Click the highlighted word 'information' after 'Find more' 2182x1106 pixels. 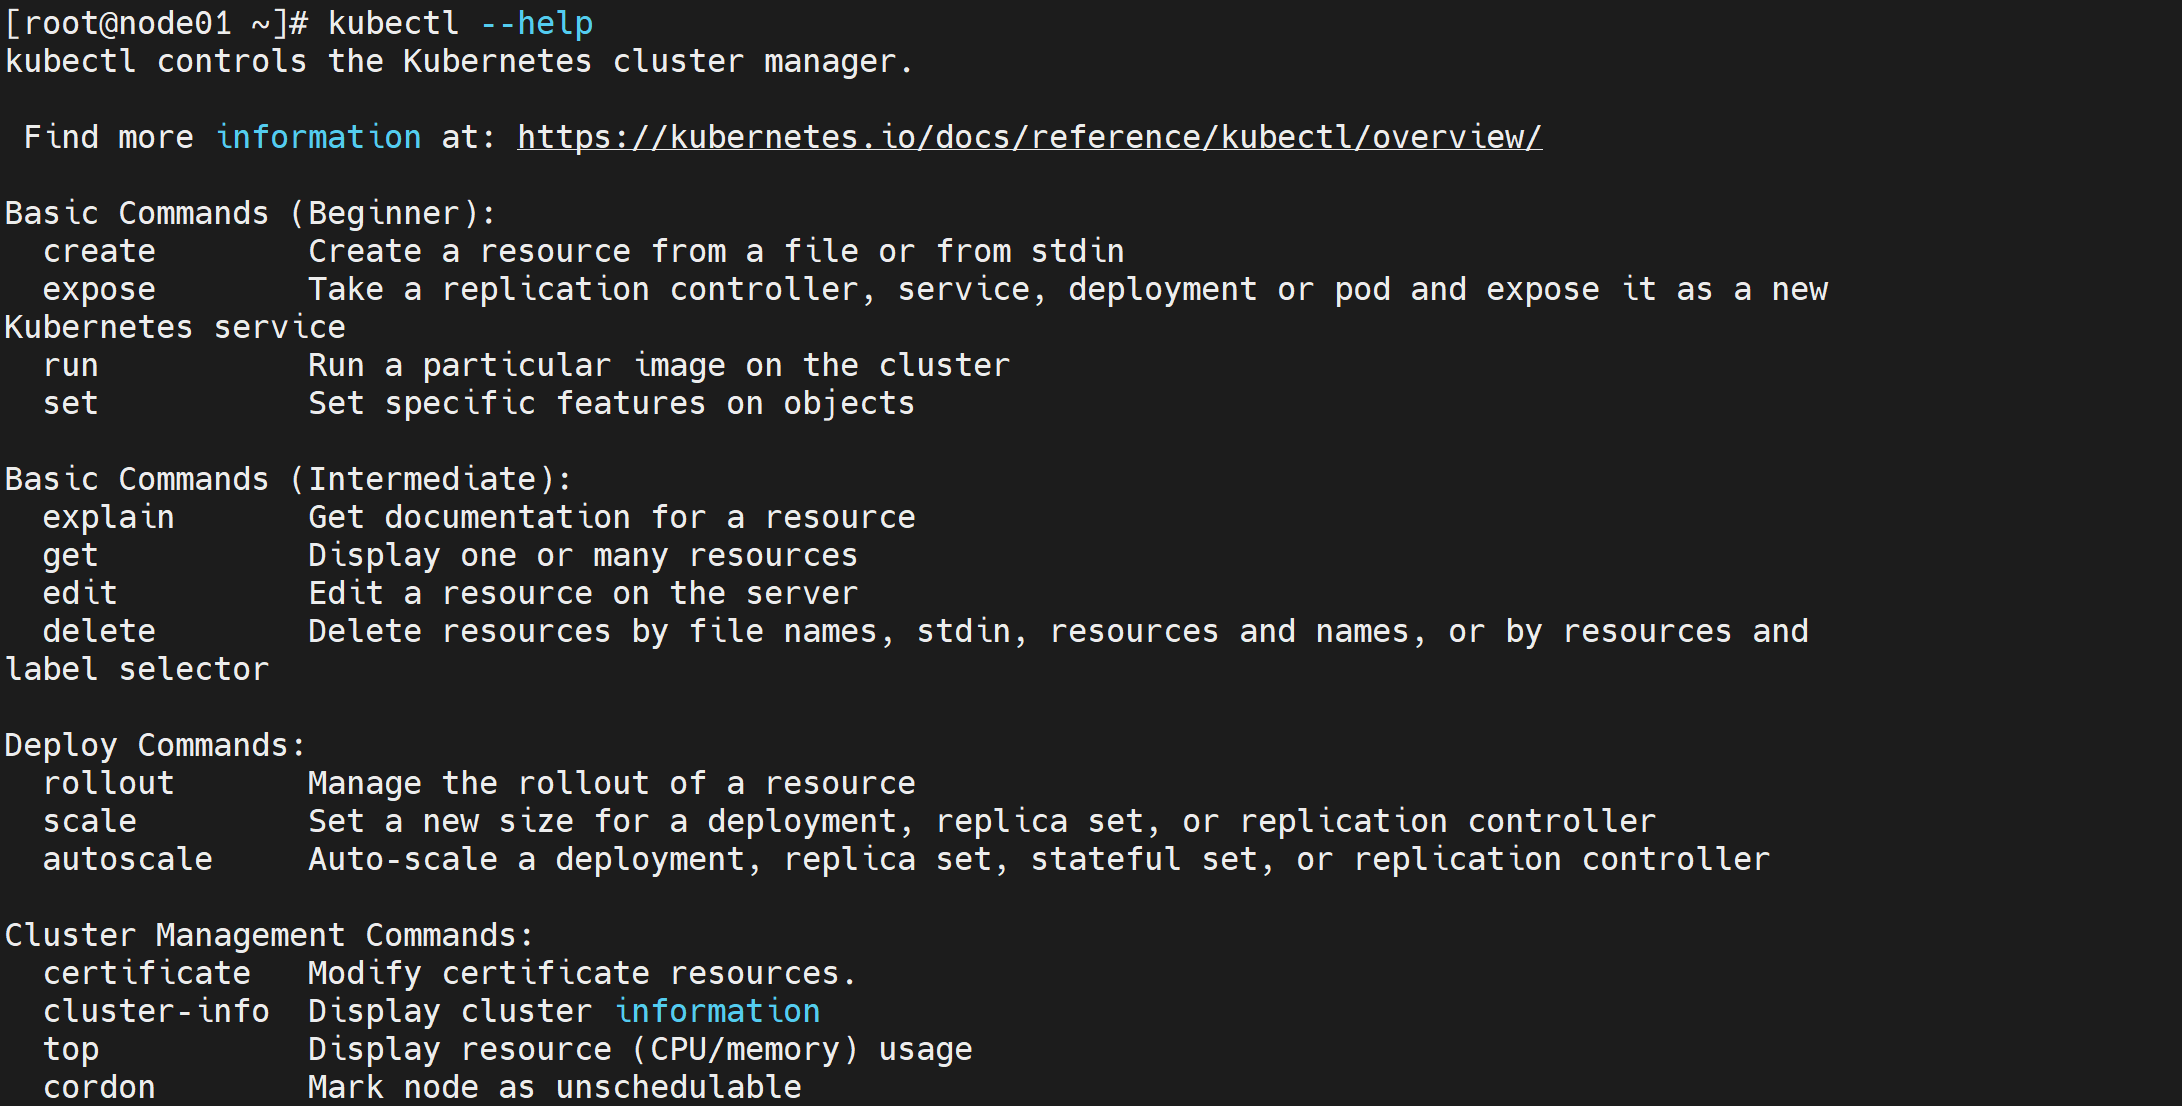click(319, 137)
